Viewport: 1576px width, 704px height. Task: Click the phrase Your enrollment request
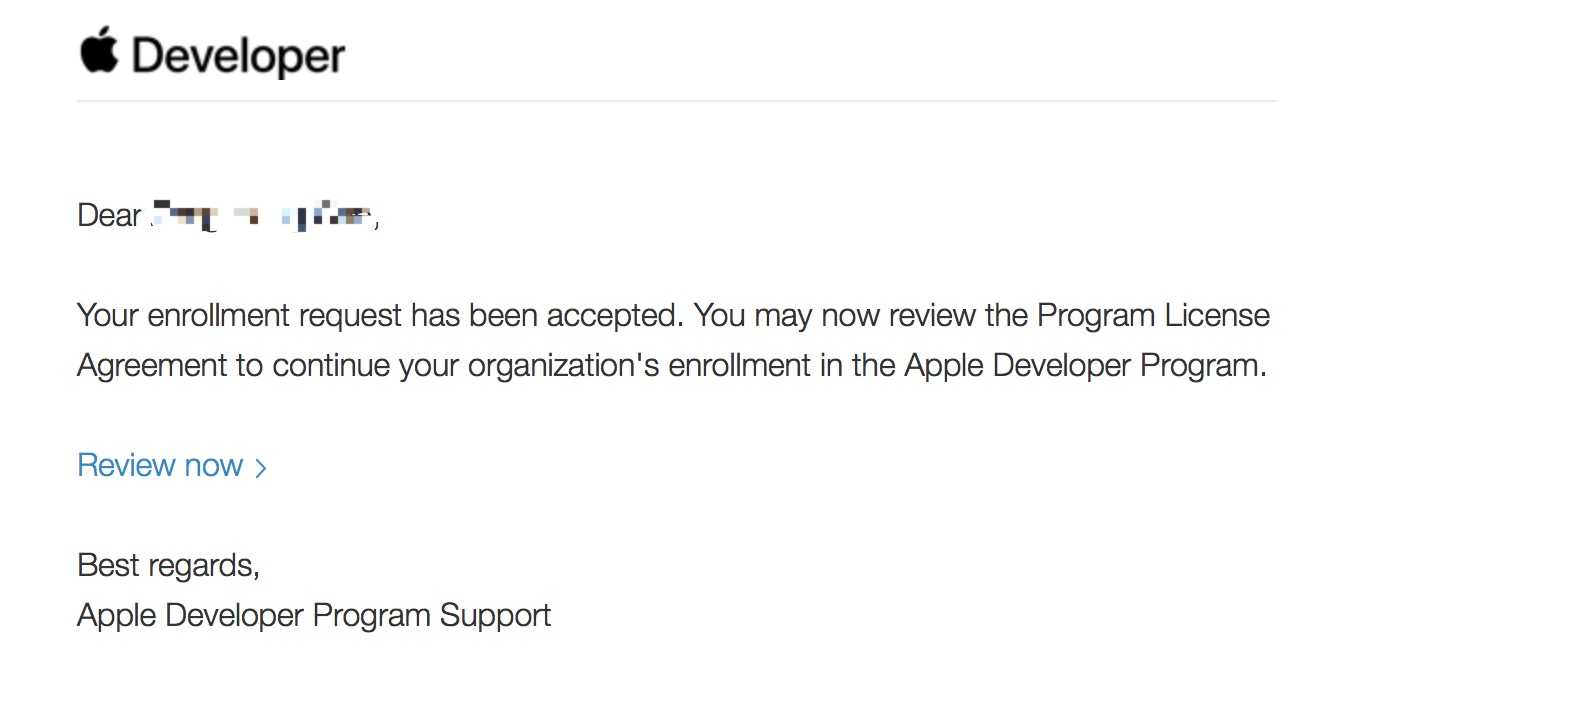coord(240,316)
